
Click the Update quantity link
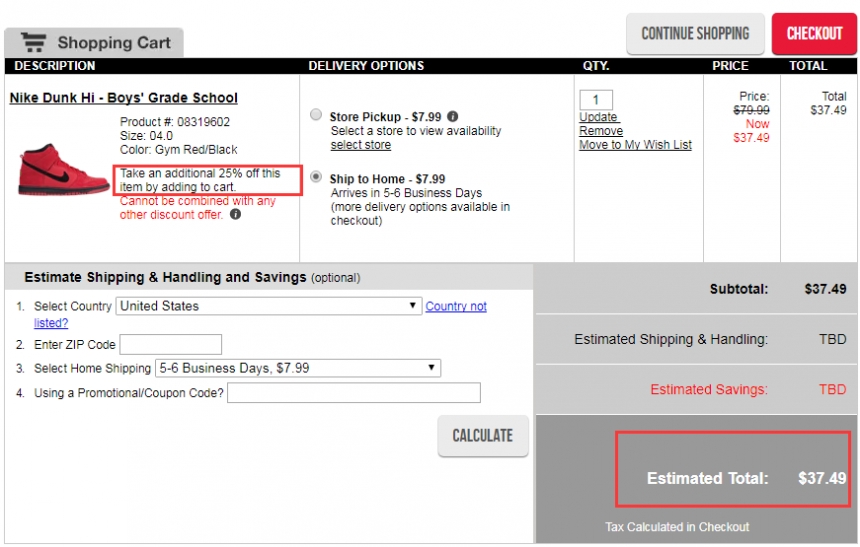click(599, 117)
